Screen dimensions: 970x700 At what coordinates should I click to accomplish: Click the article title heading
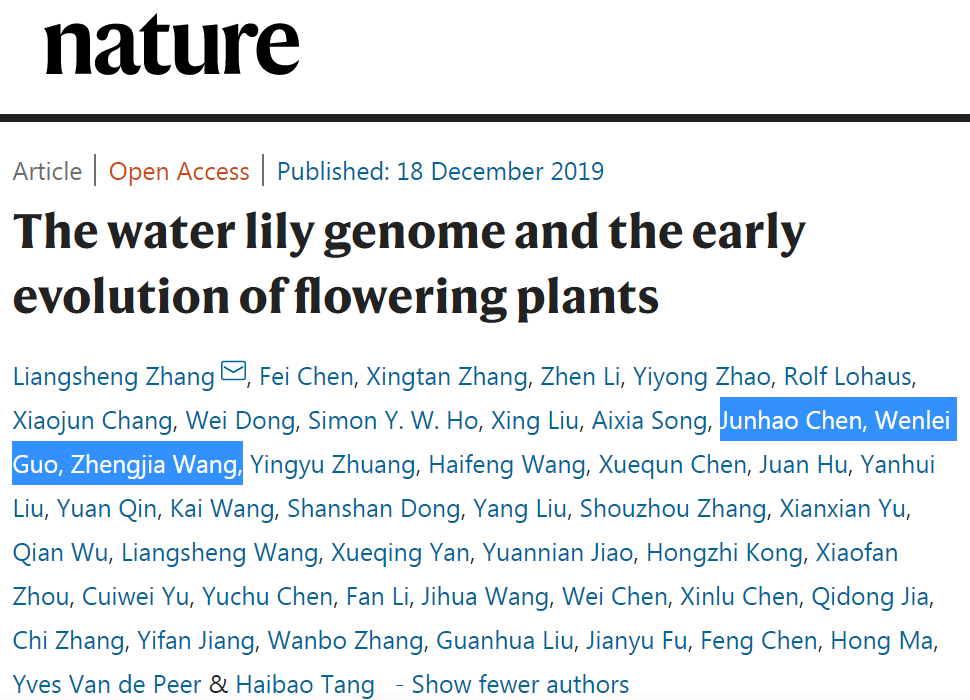pos(409,264)
